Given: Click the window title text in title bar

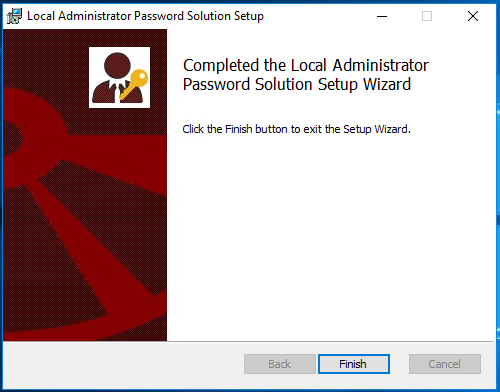Looking at the screenshot, I should (x=145, y=16).
